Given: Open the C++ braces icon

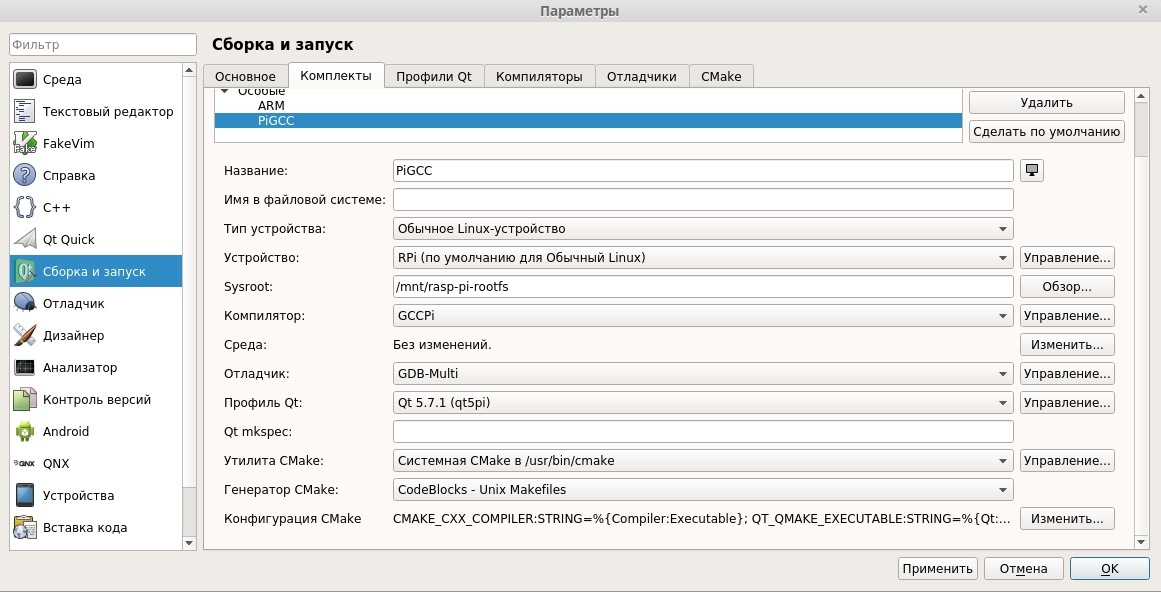Looking at the screenshot, I should pyautogui.click(x=25, y=208).
